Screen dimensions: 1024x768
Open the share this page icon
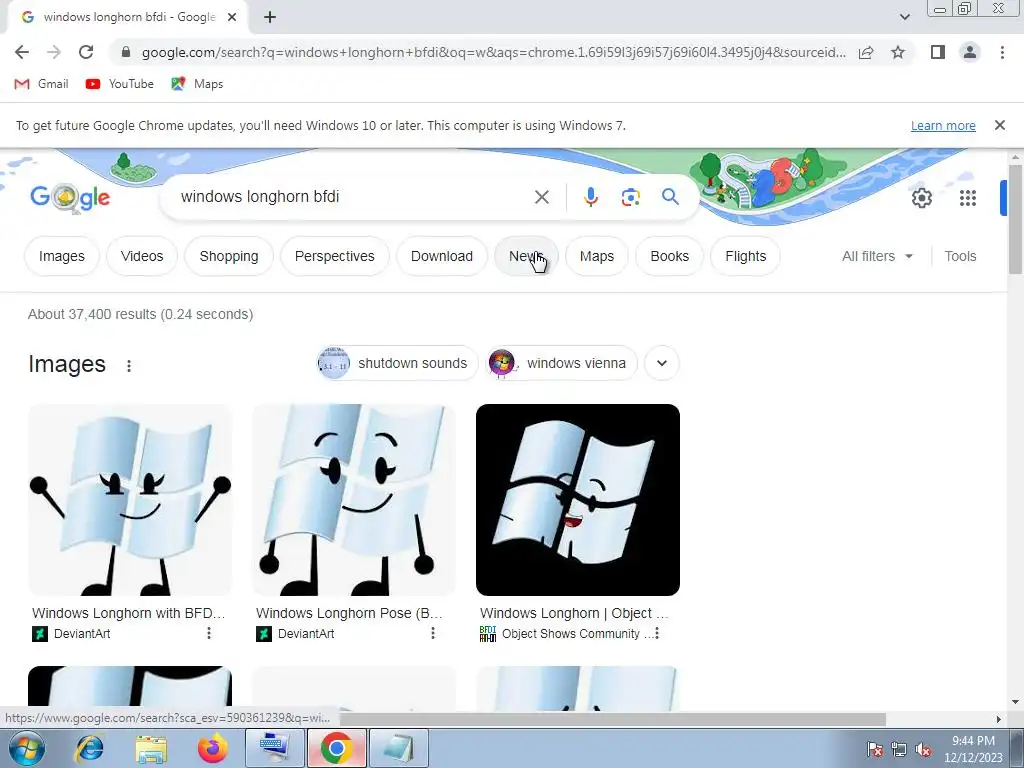pyautogui.click(x=866, y=52)
